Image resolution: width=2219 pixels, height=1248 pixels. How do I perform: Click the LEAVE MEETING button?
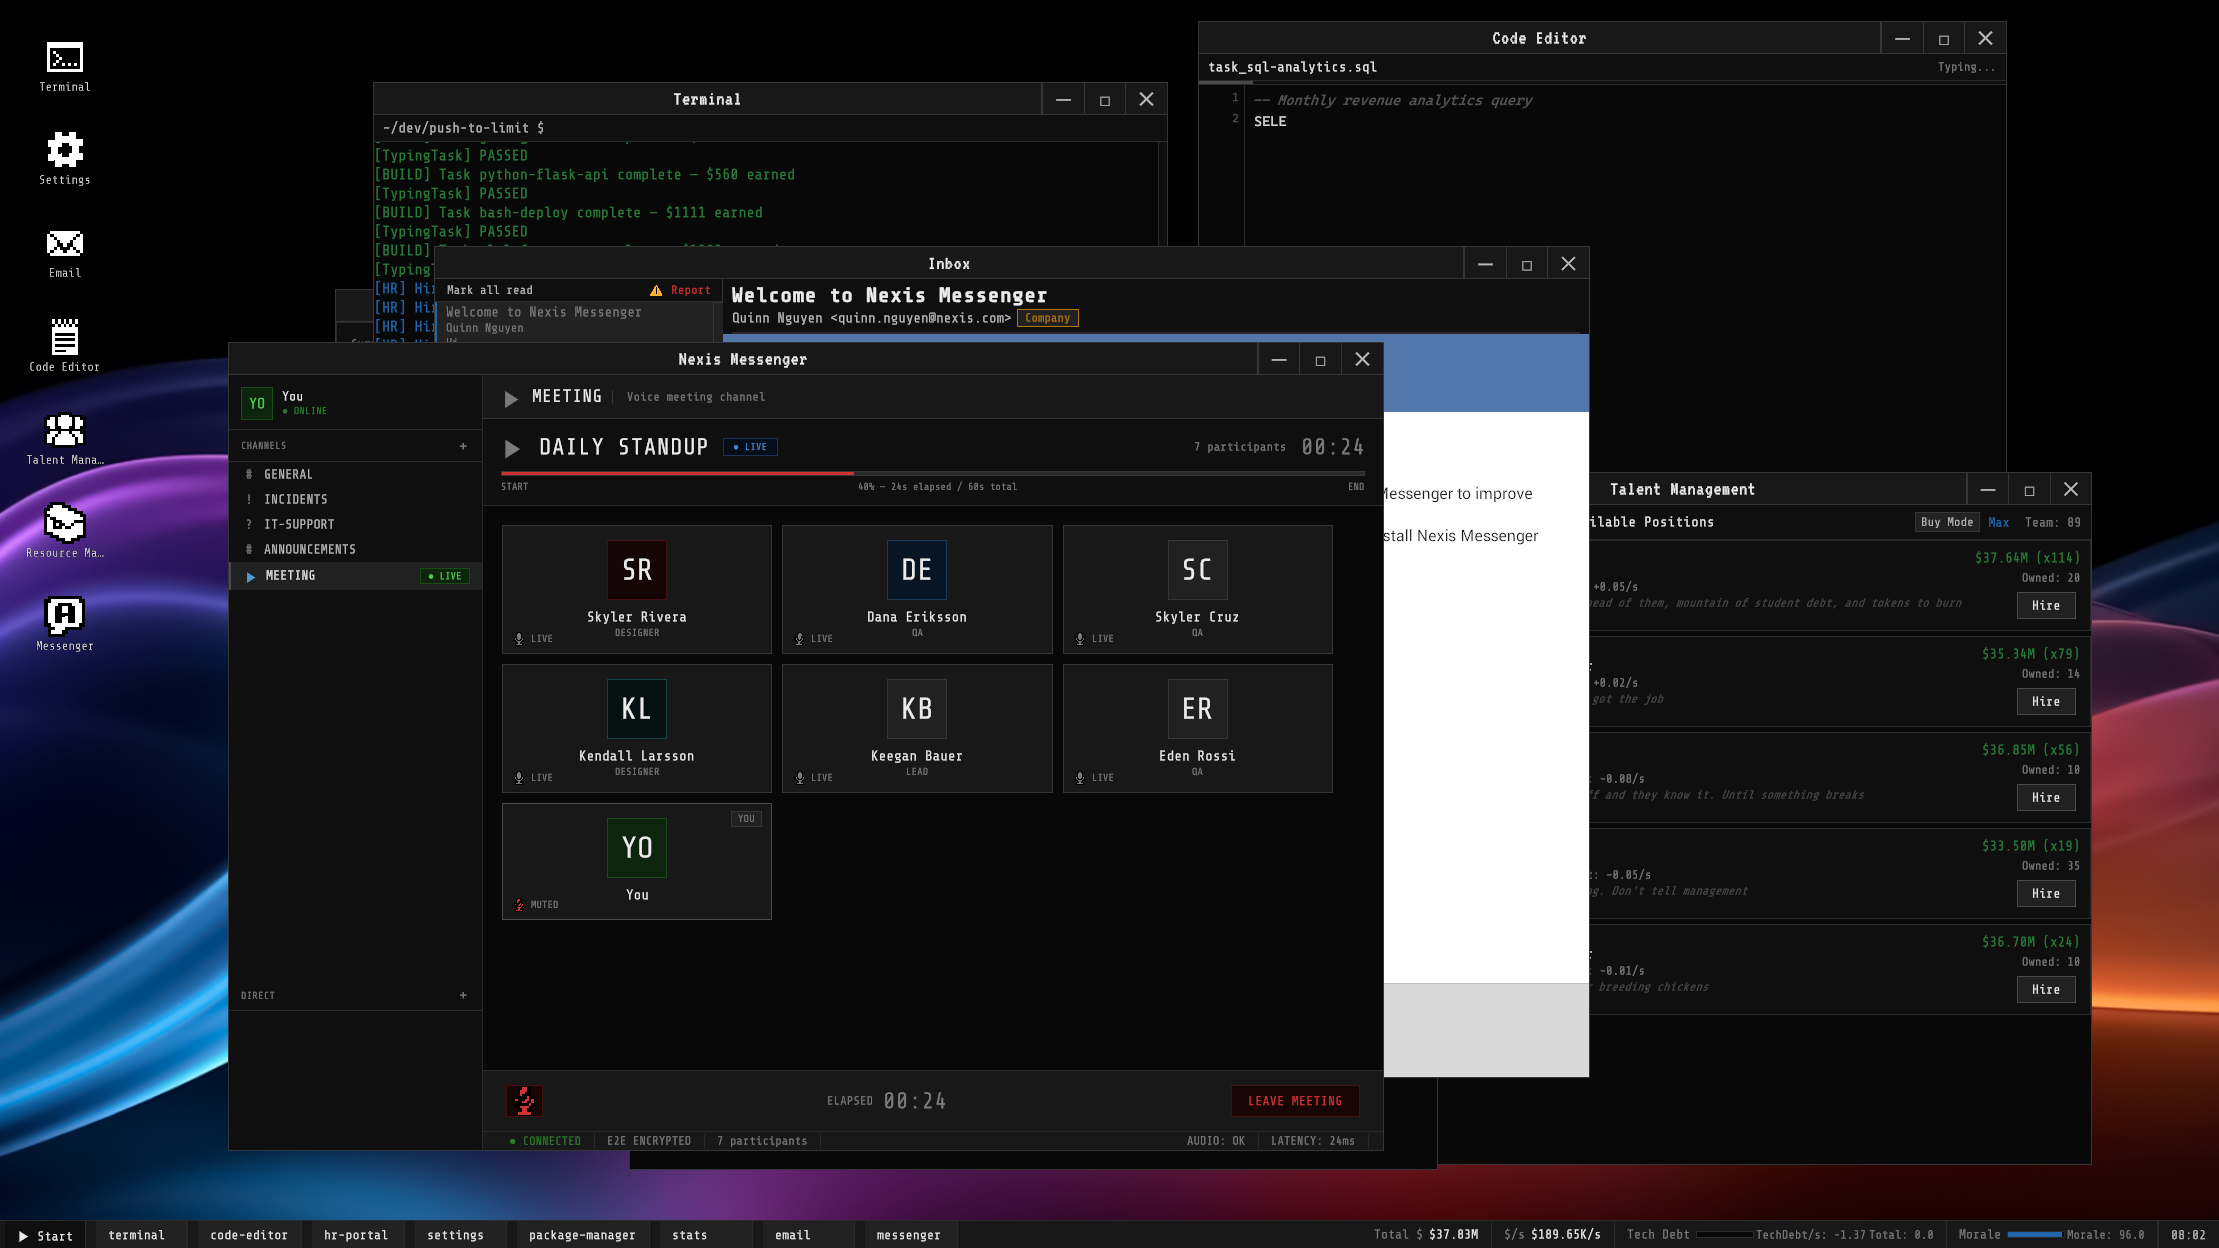(1294, 1101)
